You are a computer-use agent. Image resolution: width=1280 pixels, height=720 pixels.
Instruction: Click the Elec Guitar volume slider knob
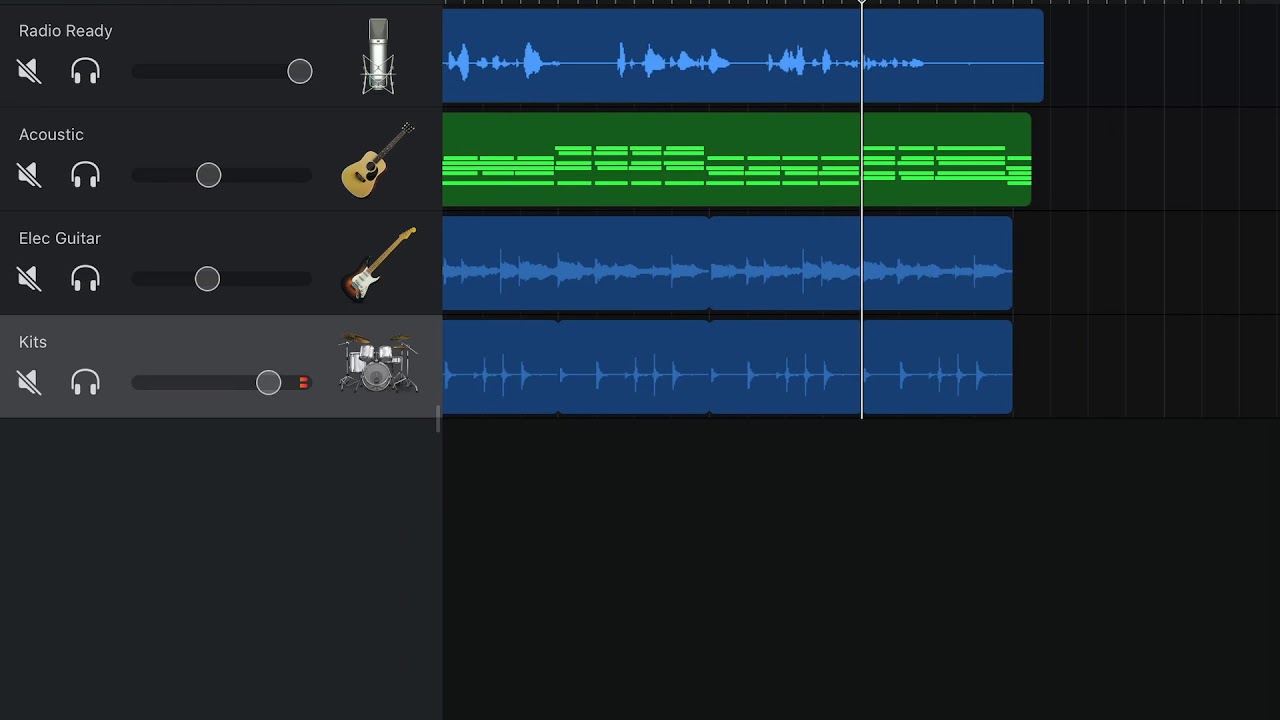(207, 279)
